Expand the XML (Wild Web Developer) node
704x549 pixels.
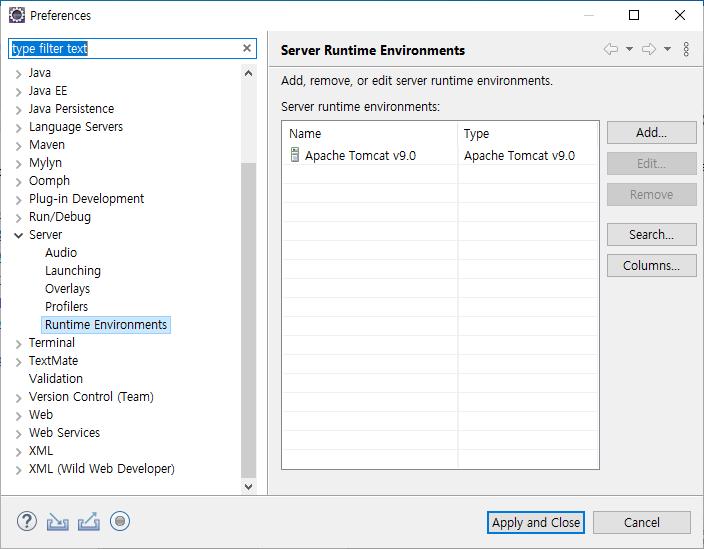[x=18, y=470]
